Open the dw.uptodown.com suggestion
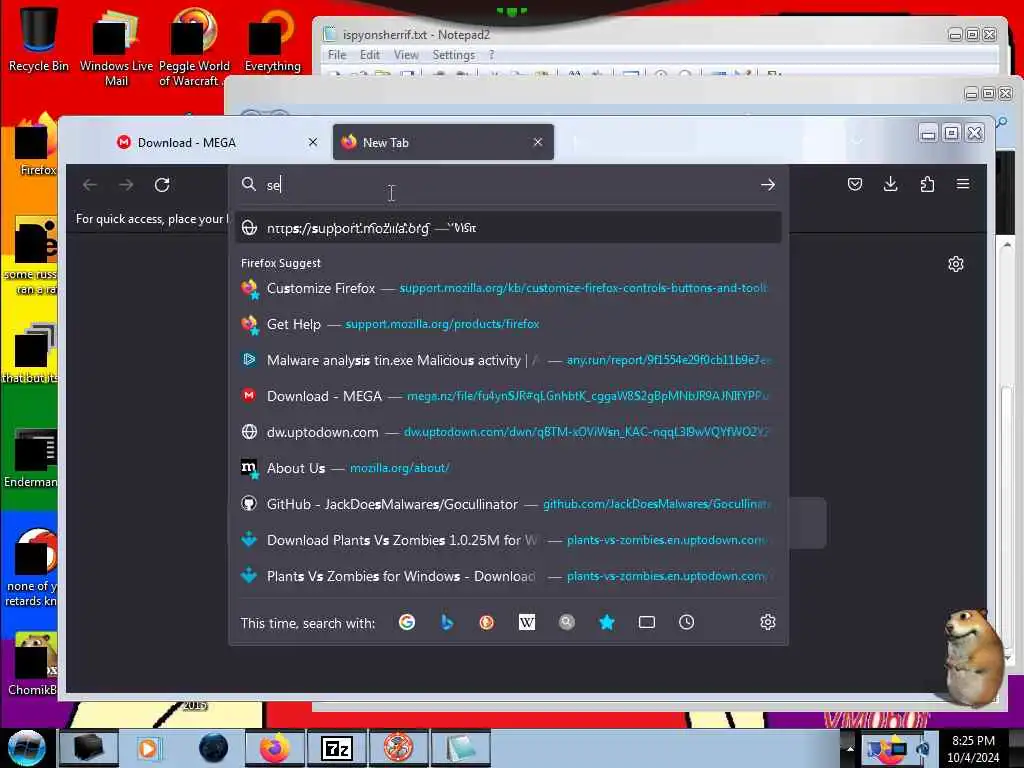The height and width of the screenshot is (768, 1024). (508, 432)
